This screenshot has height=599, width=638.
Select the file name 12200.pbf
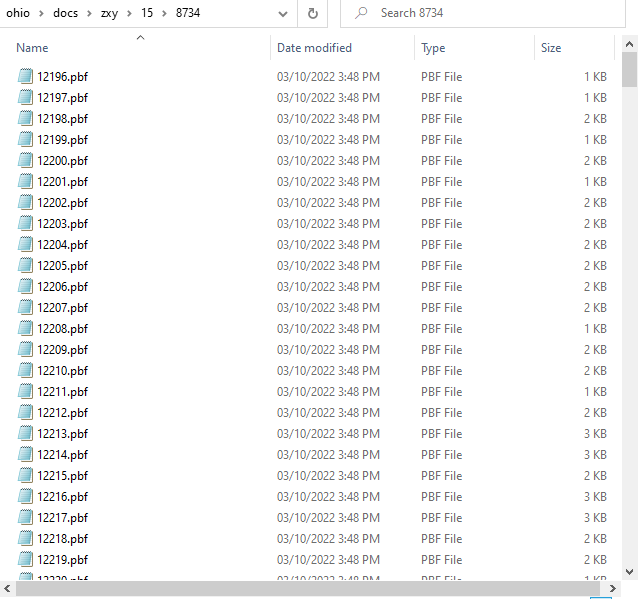point(63,161)
